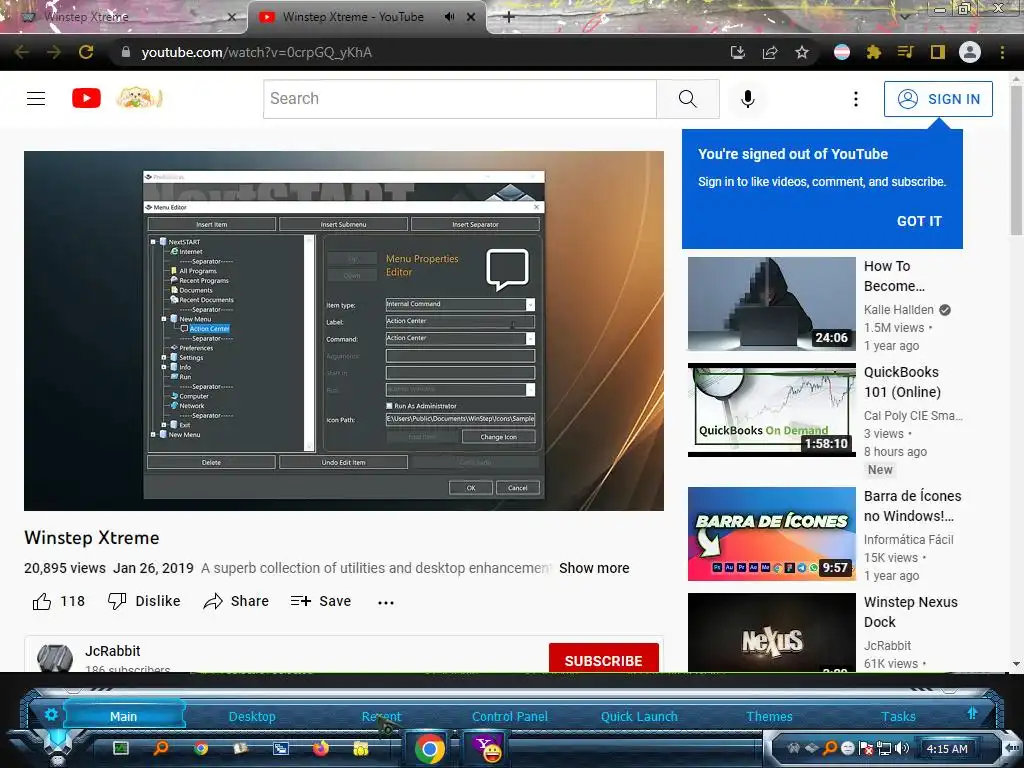Viewport: 1024px width, 768px height.
Task: Start voice search with the microphone
Action: tap(748, 99)
